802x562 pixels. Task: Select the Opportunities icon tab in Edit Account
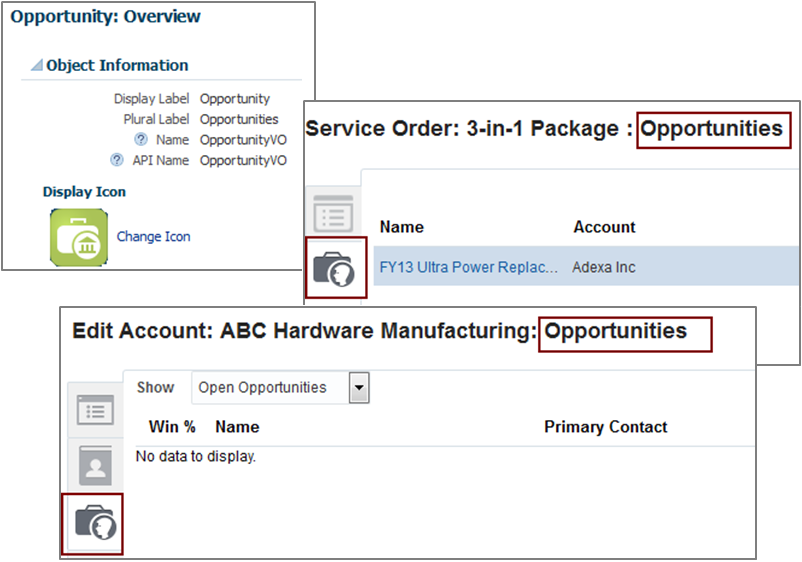[x=95, y=521]
